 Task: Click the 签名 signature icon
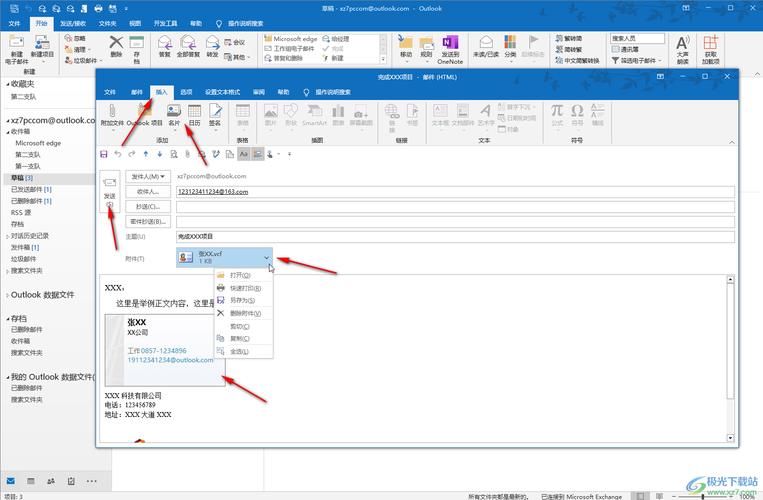[x=215, y=113]
